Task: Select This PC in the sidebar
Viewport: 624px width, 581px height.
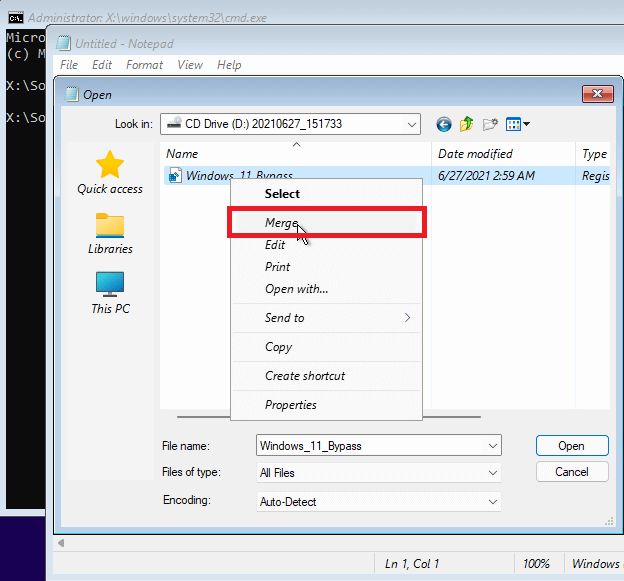Action: [x=110, y=293]
